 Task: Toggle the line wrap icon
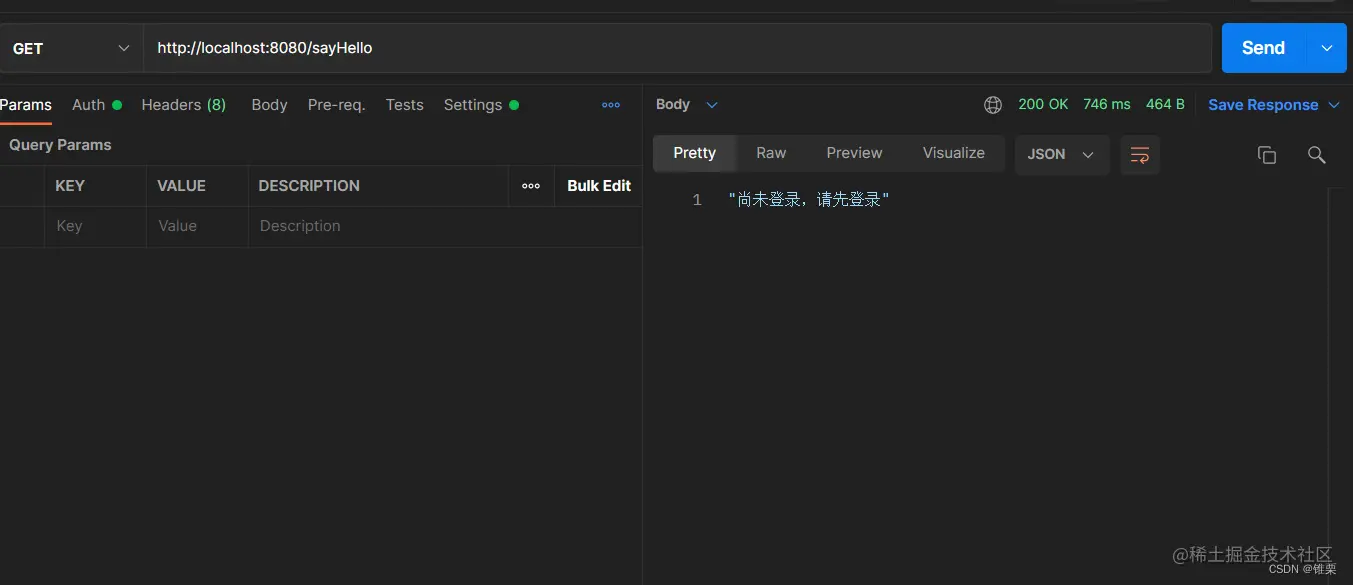click(x=1140, y=155)
